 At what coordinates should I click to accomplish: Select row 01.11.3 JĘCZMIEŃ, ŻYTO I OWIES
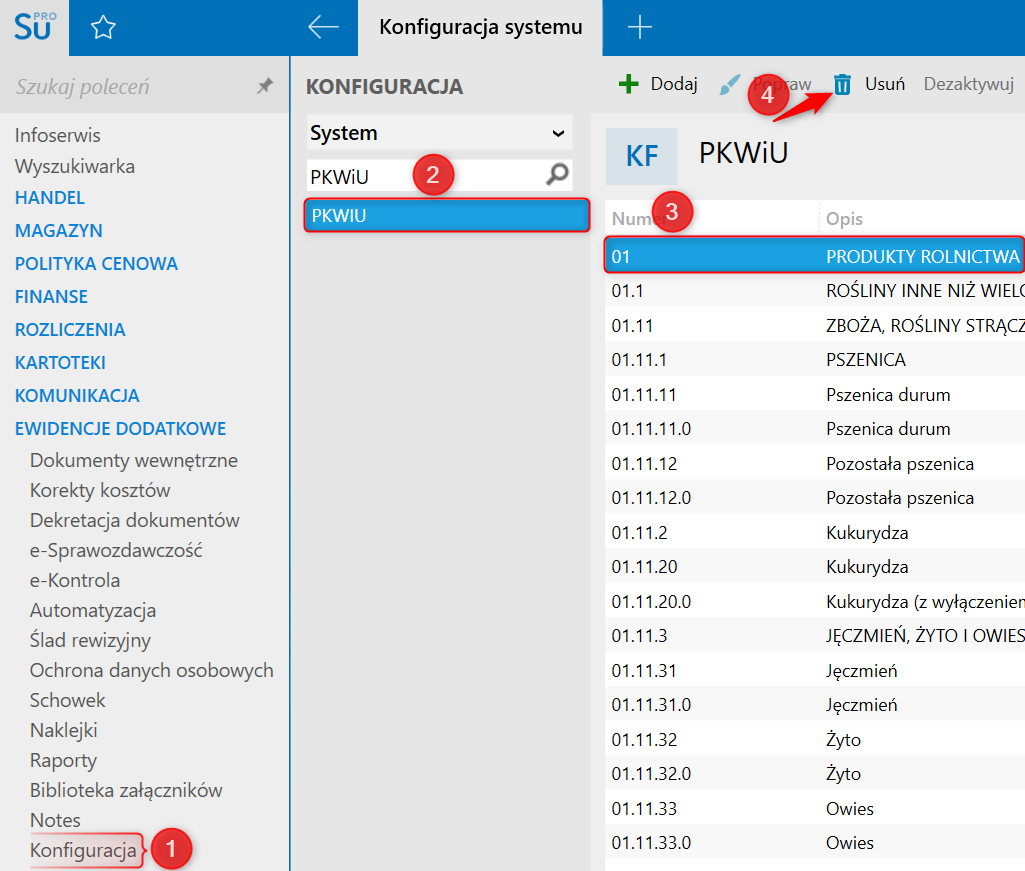(815, 636)
